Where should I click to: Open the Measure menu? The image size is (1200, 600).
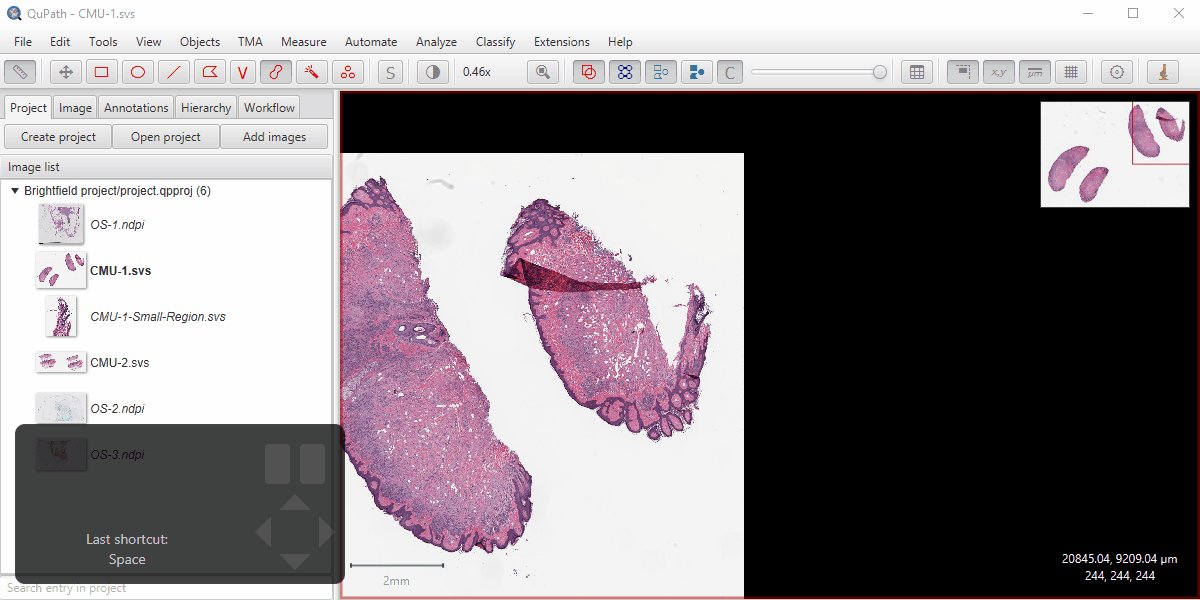pos(303,42)
